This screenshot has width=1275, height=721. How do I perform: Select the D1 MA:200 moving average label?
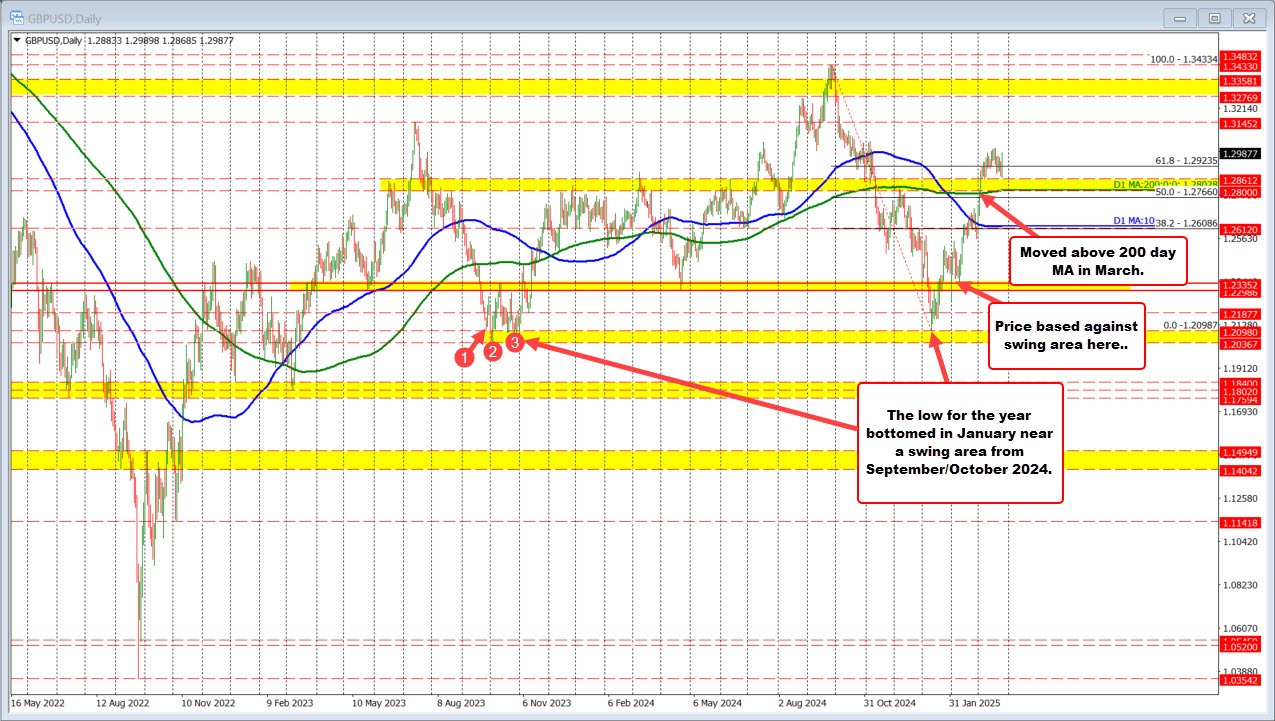1135,184
